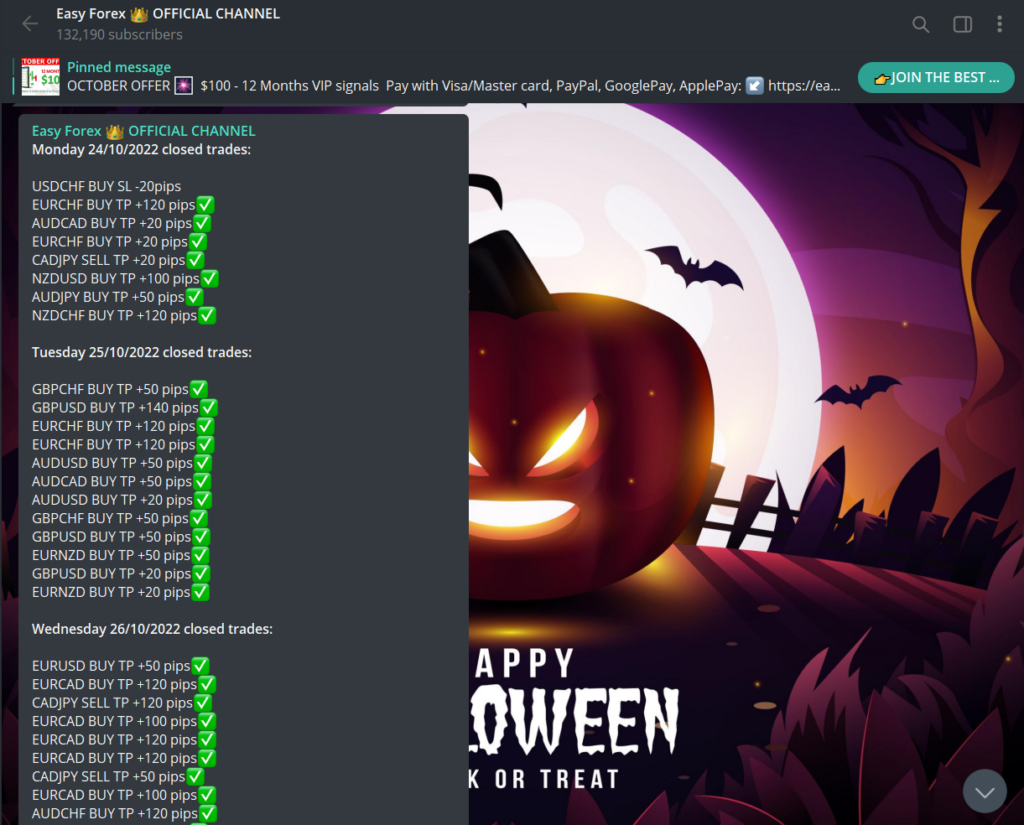This screenshot has width=1024, height=825.
Task: Click 'Monday 24/10/2022 closed trades:' heading
Action: tap(141, 150)
